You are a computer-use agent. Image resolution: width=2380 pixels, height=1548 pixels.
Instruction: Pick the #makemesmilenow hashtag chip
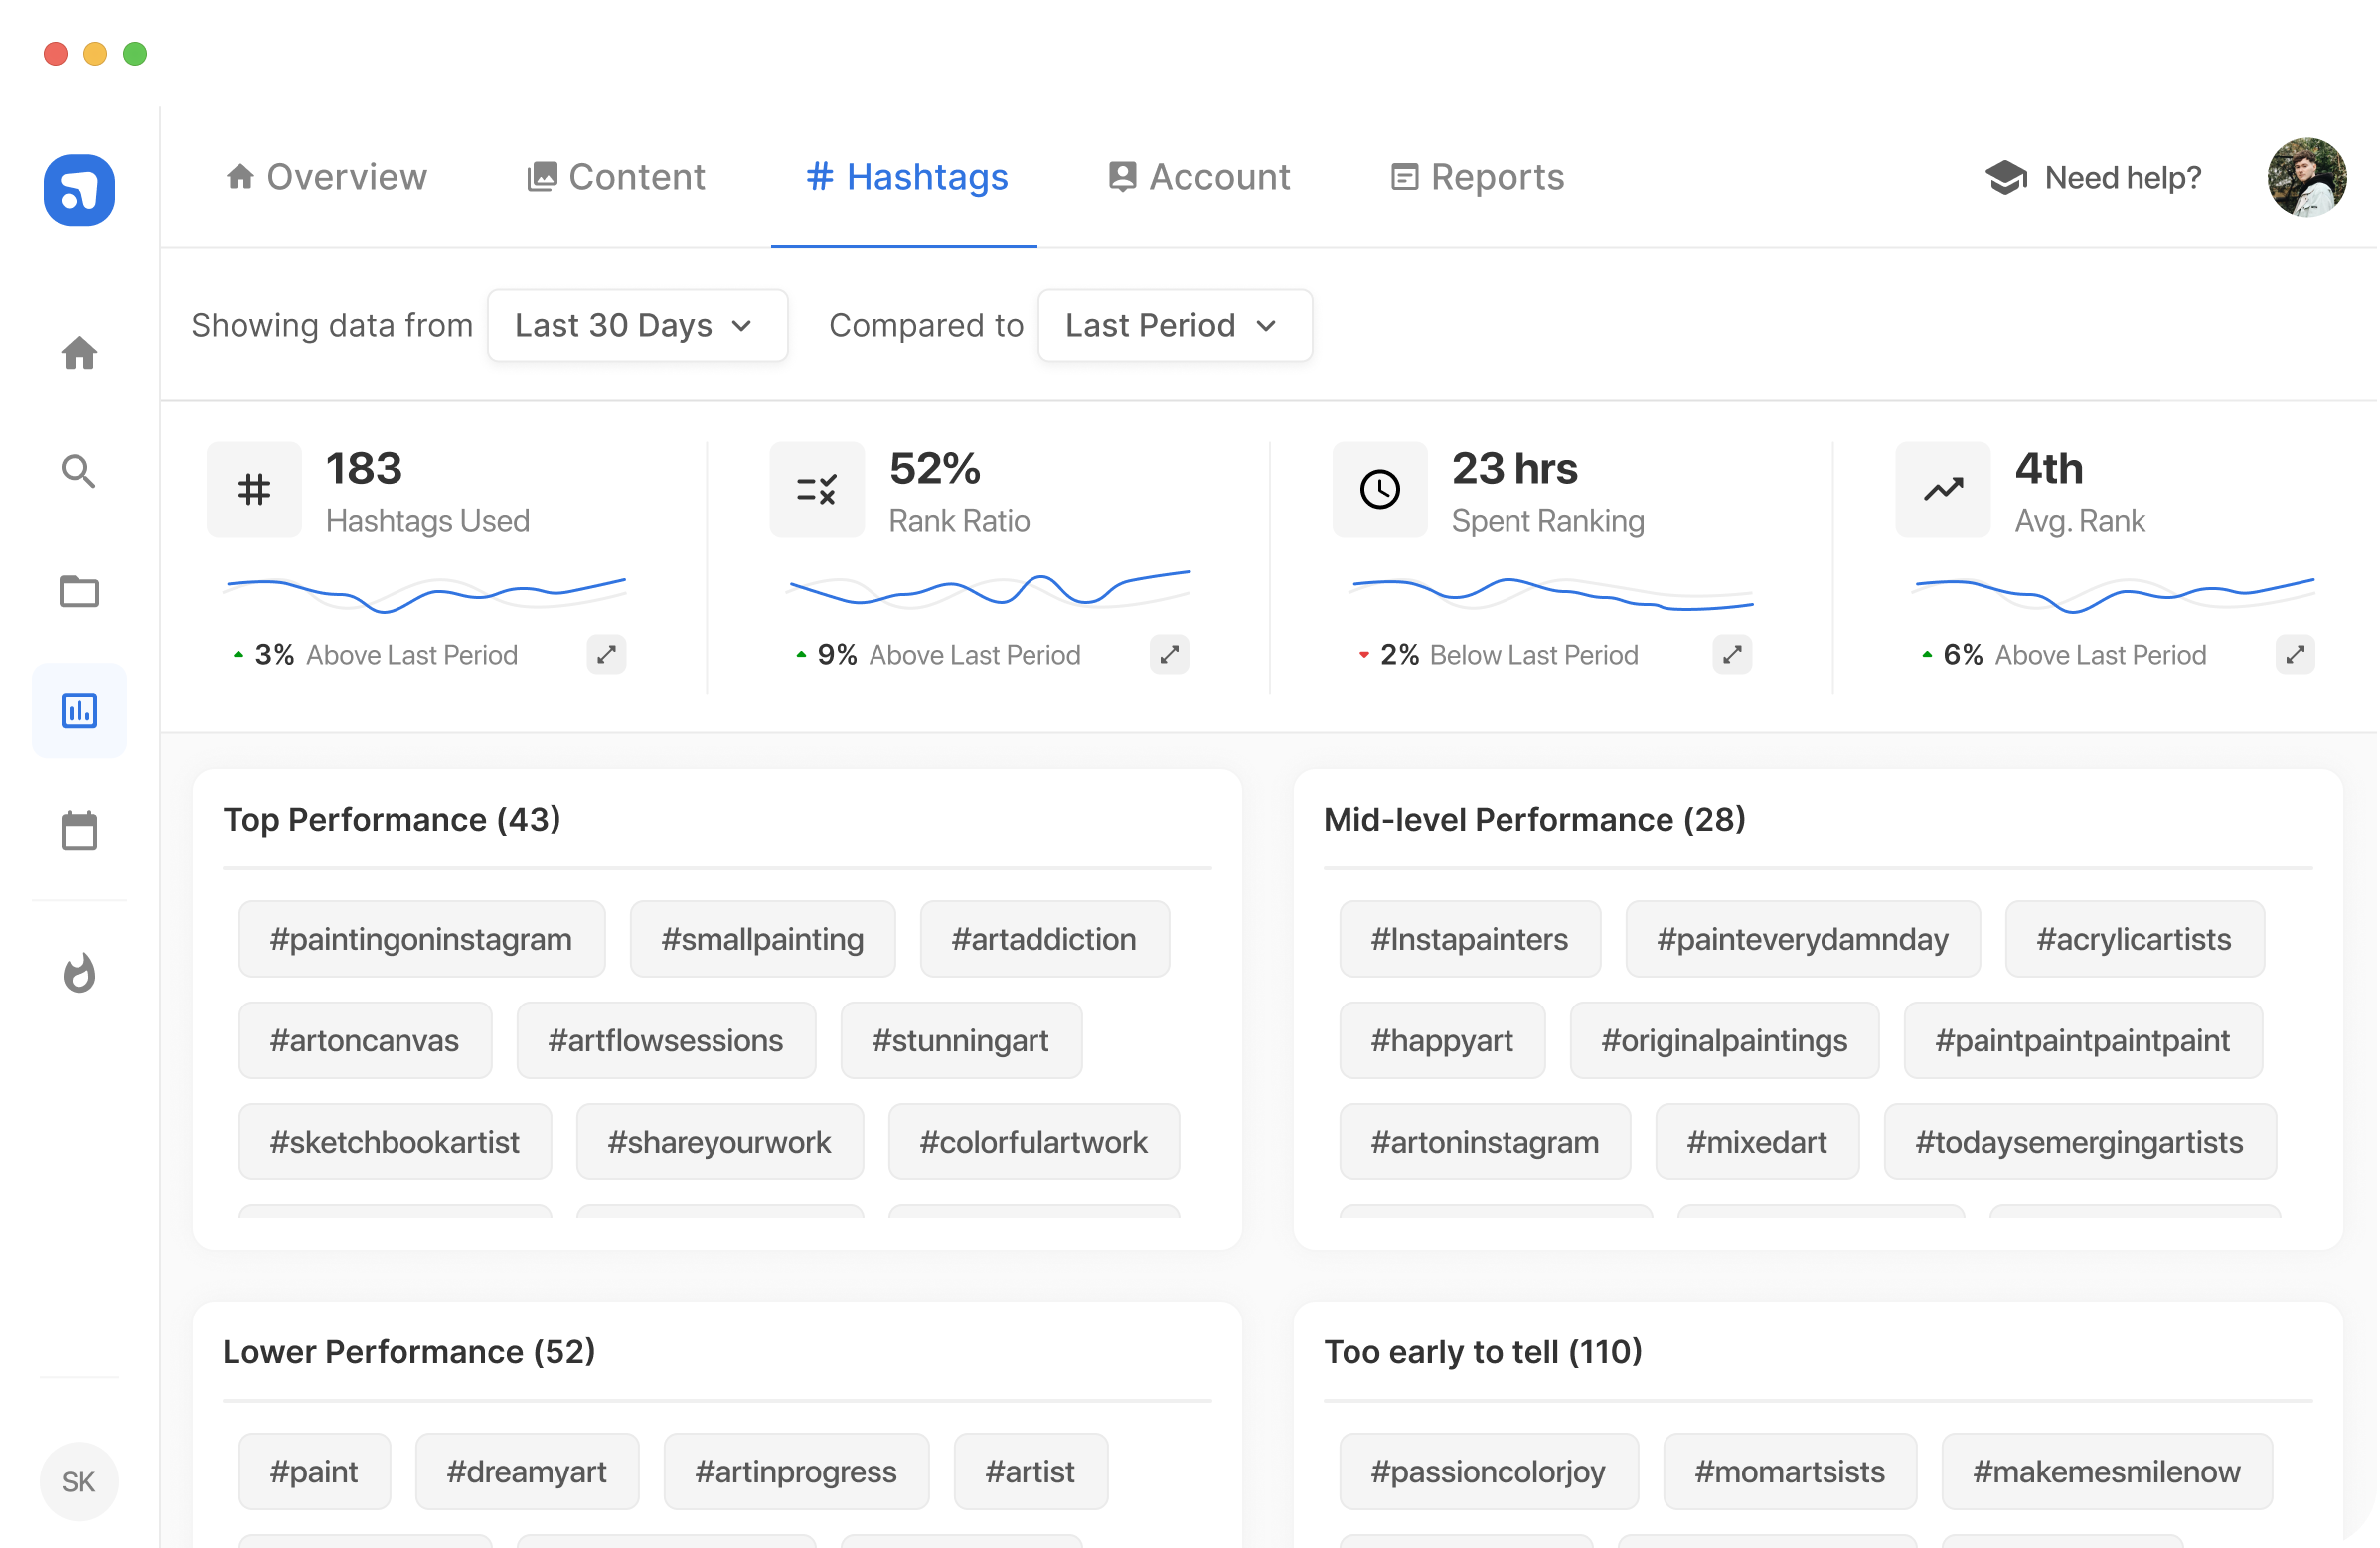[x=2106, y=1471]
